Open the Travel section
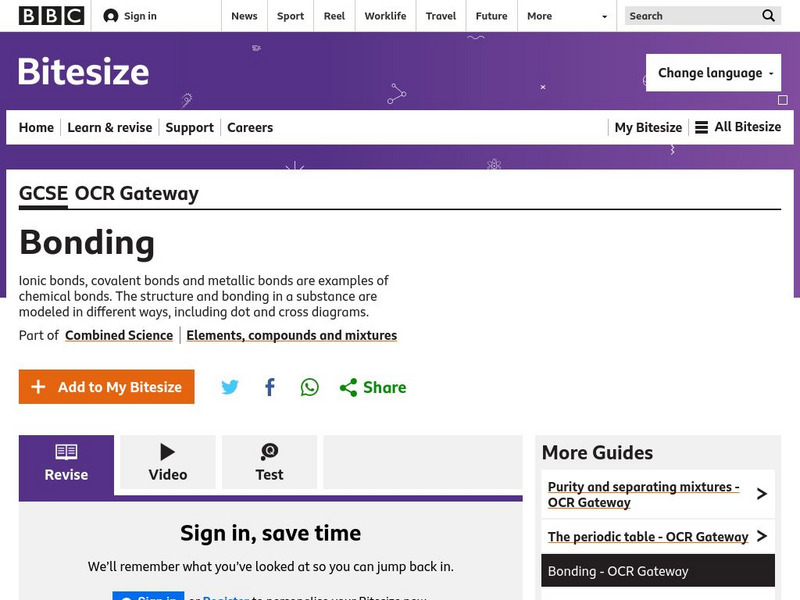This screenshot has width=800, height=600. pos(441,16)
